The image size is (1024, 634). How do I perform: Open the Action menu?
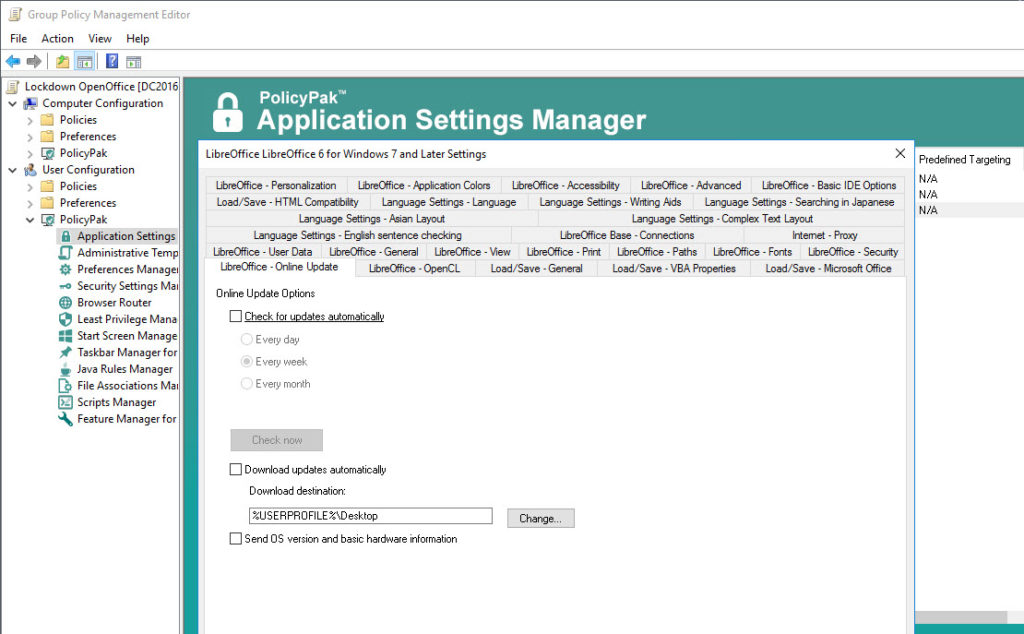pyautogui.click(x=57, y=39)
